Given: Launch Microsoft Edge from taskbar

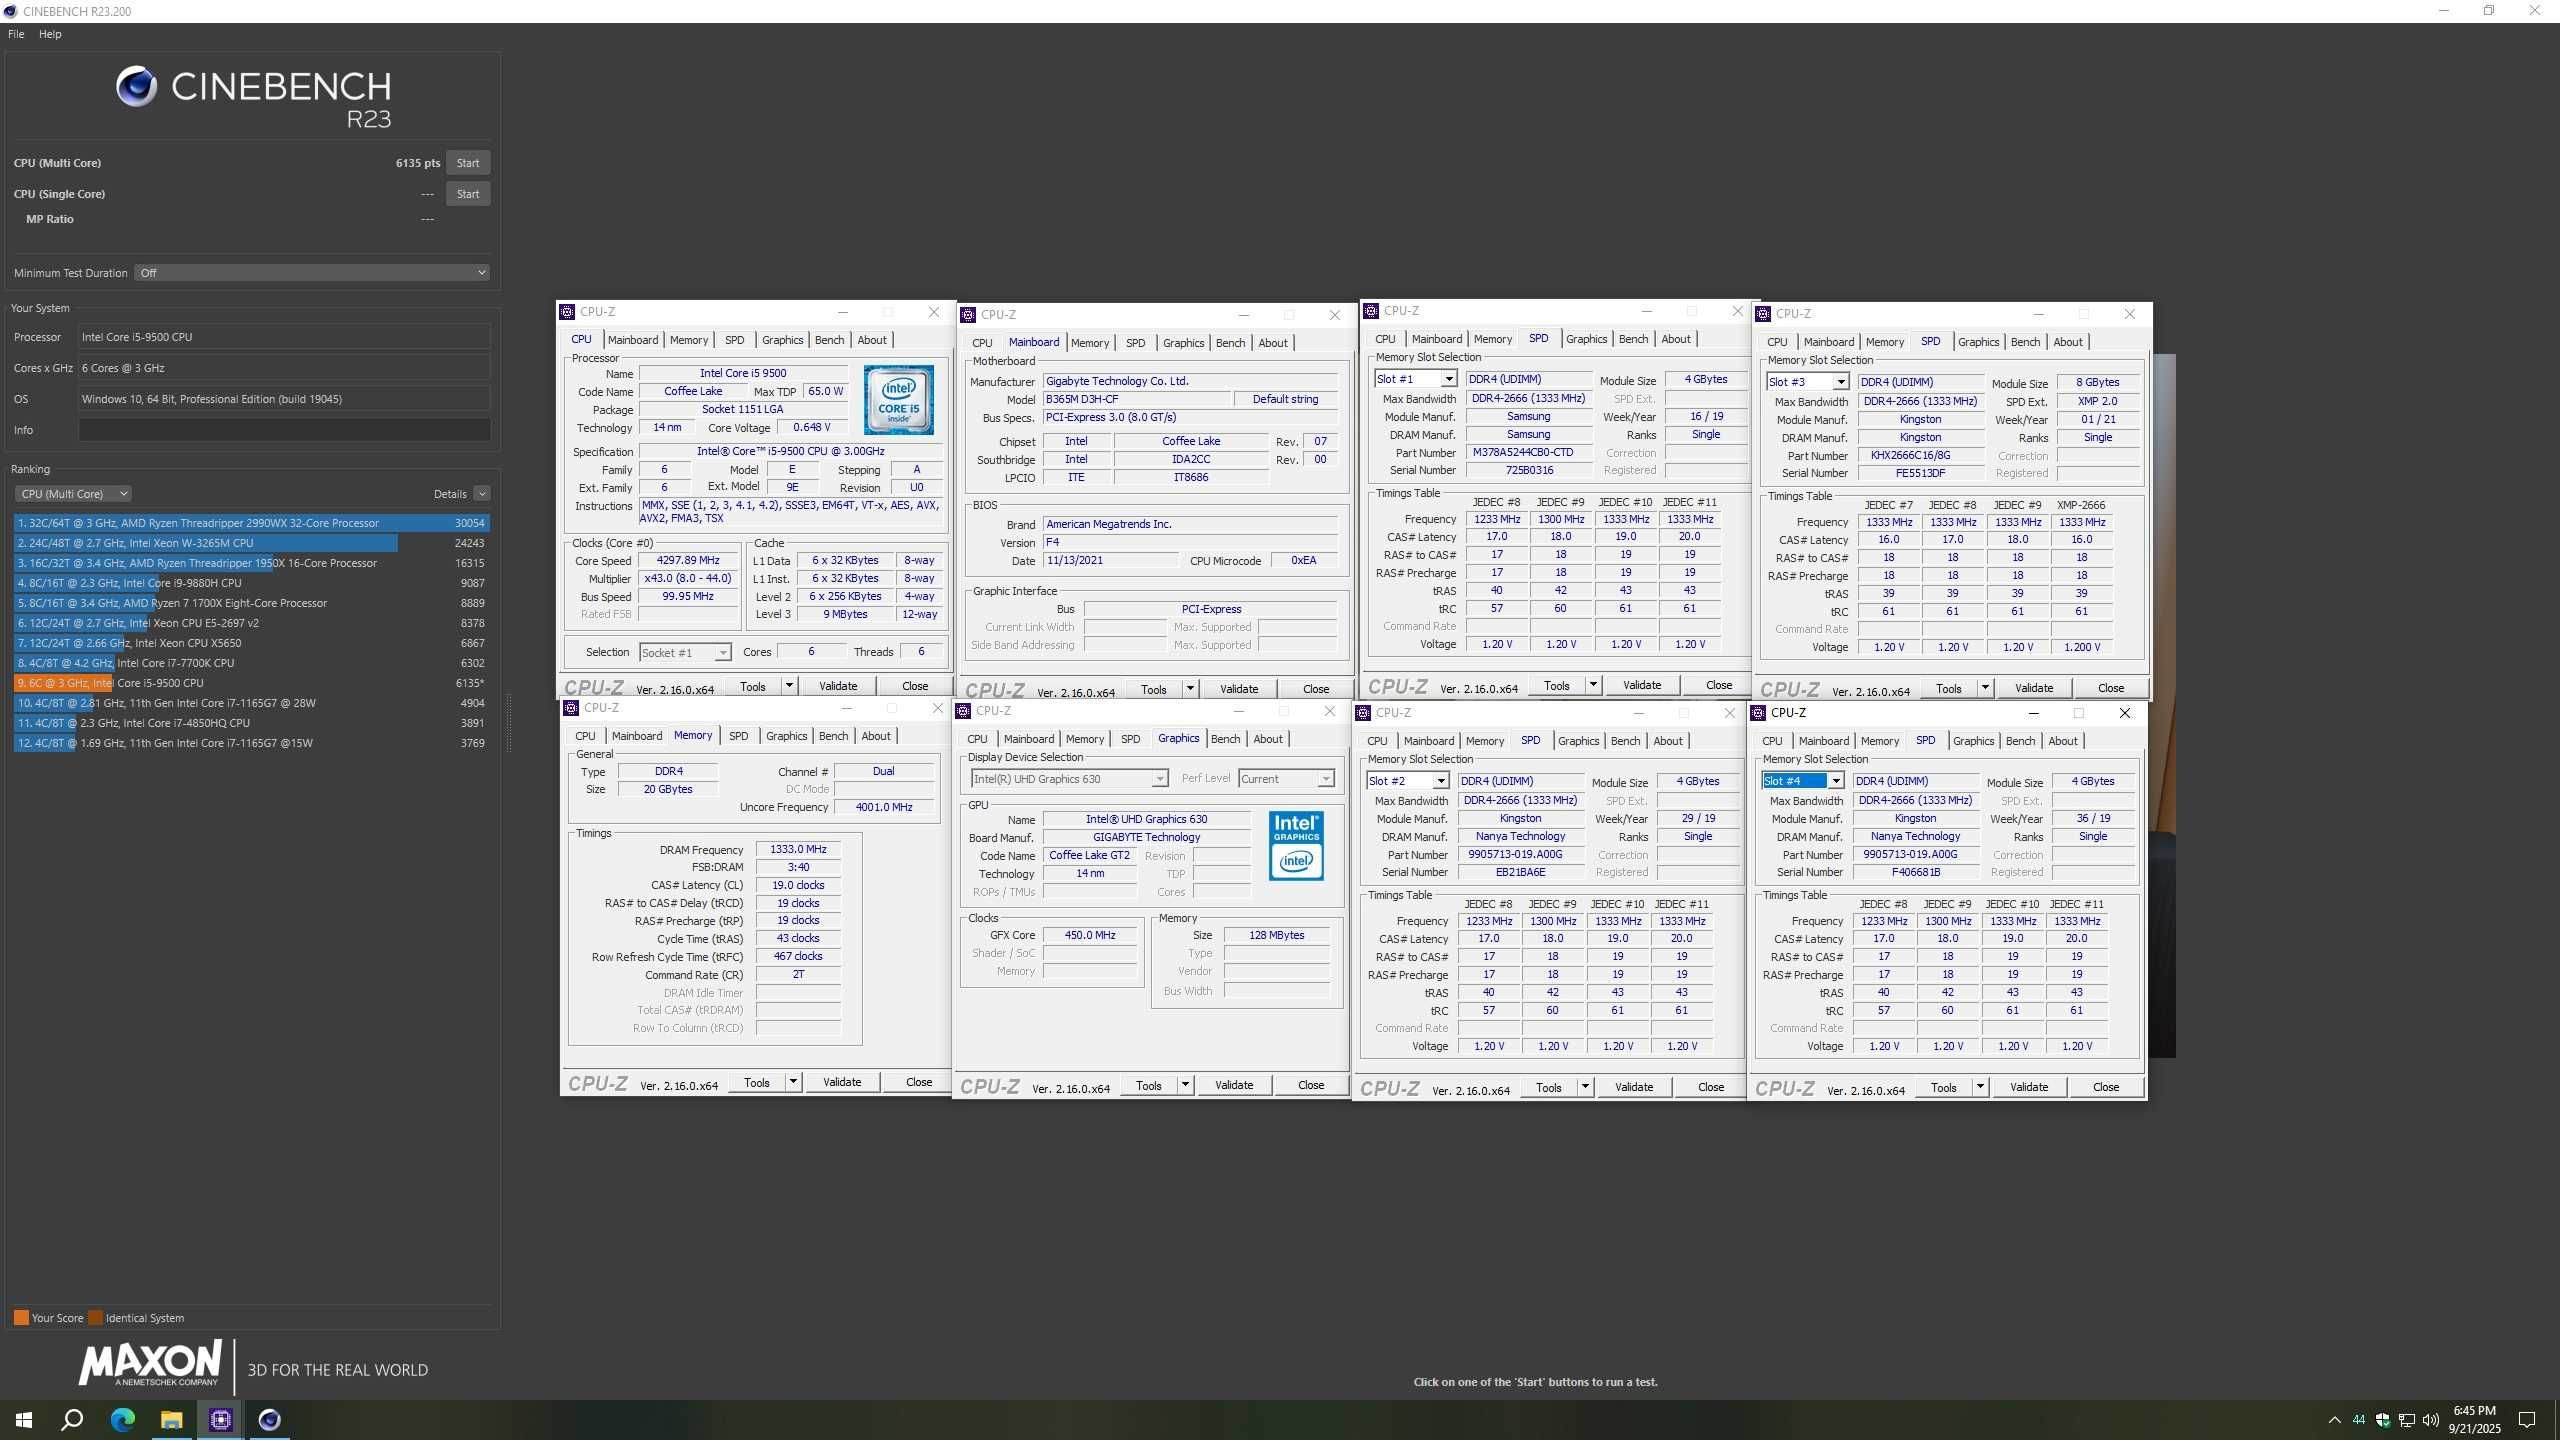Looking at the screenshot, I should point(122,1420).
